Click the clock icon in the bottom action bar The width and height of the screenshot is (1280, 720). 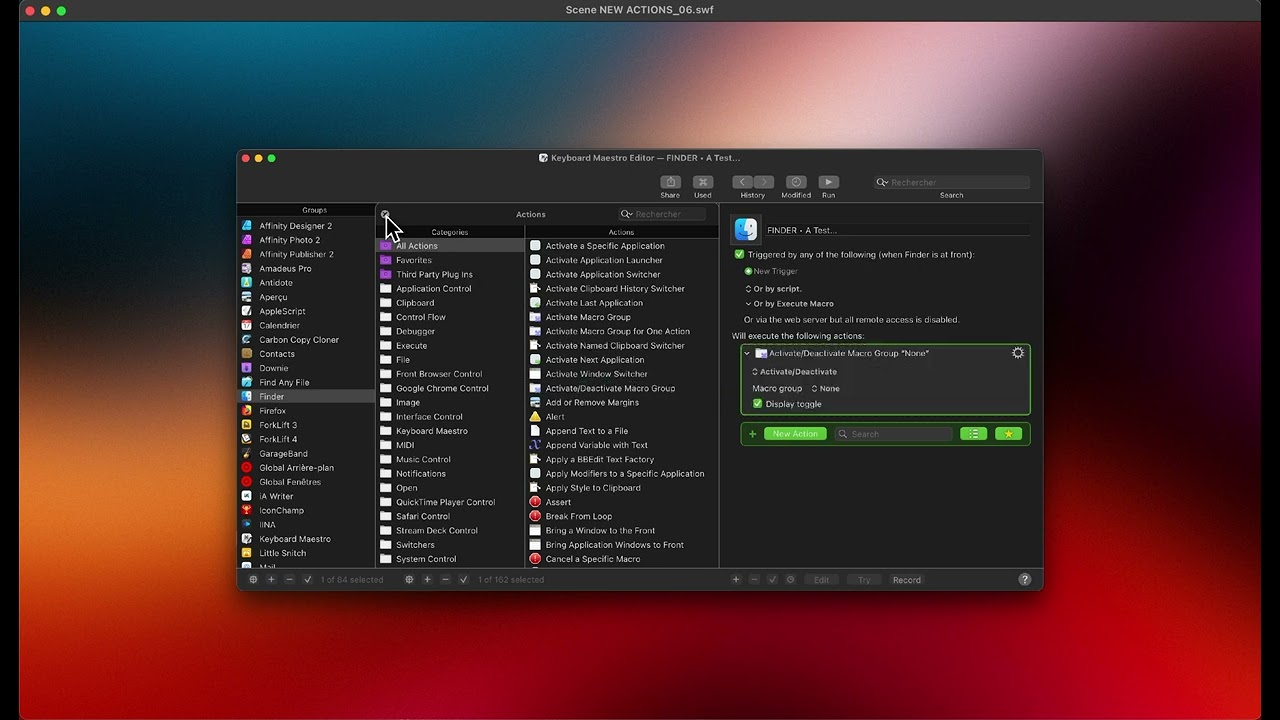[790, 580]
